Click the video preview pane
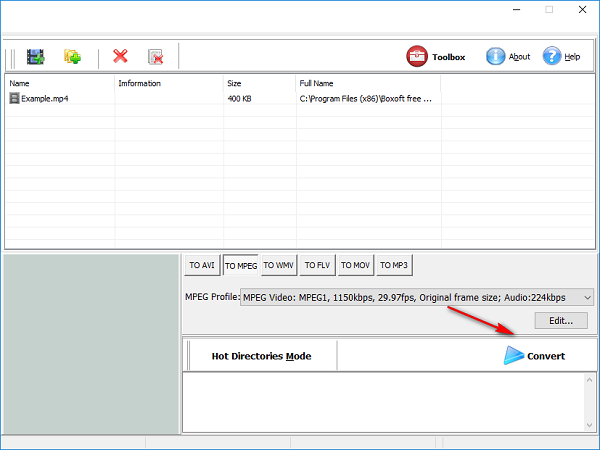The height and width of the screenshot is (450, 600). tap(91, 344)
